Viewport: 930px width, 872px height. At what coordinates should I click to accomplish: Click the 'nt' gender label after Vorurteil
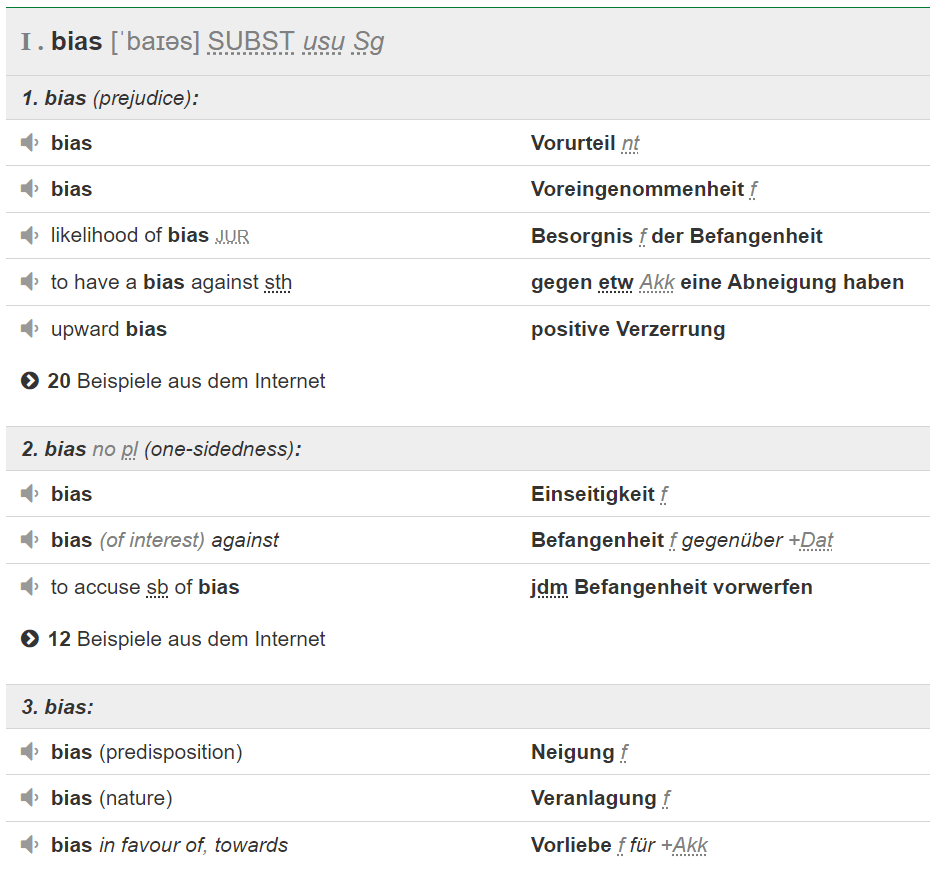(630, 144)
